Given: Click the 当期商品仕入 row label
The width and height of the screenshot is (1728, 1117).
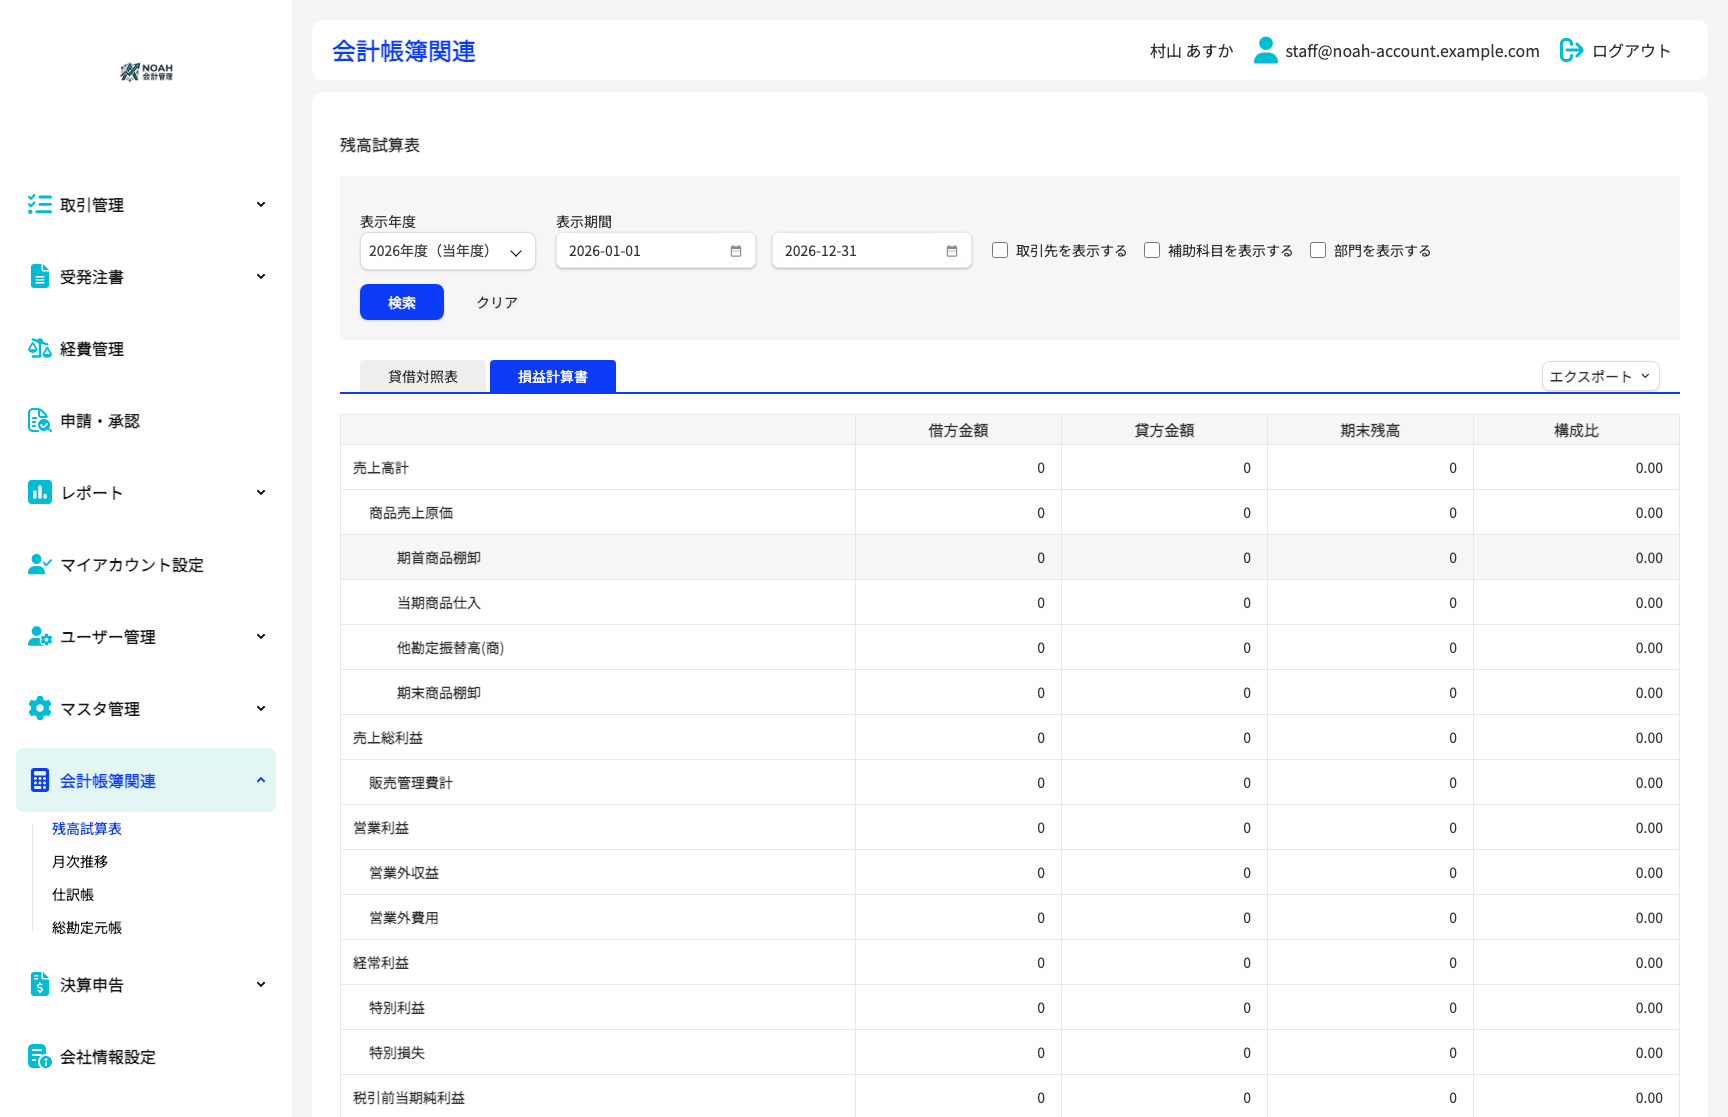Looking at the screenshot, I should click(439, 603).
